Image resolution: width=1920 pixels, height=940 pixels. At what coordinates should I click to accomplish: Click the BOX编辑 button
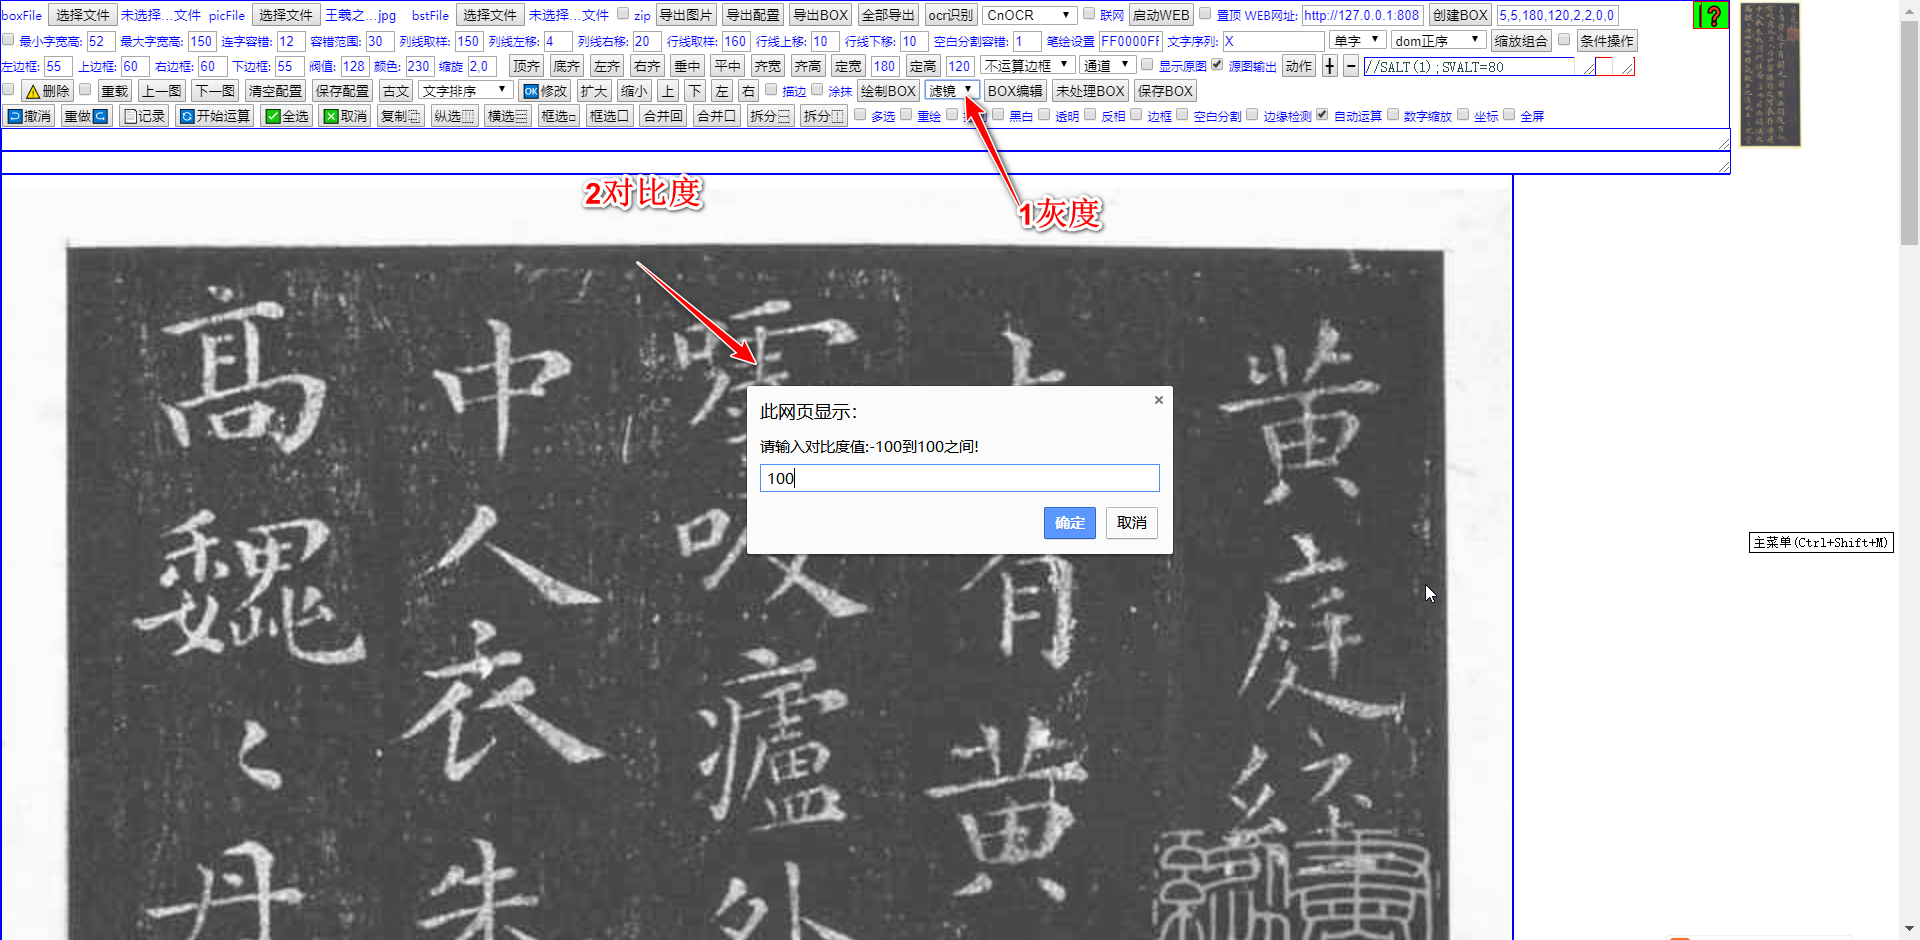coord(1015,91)
